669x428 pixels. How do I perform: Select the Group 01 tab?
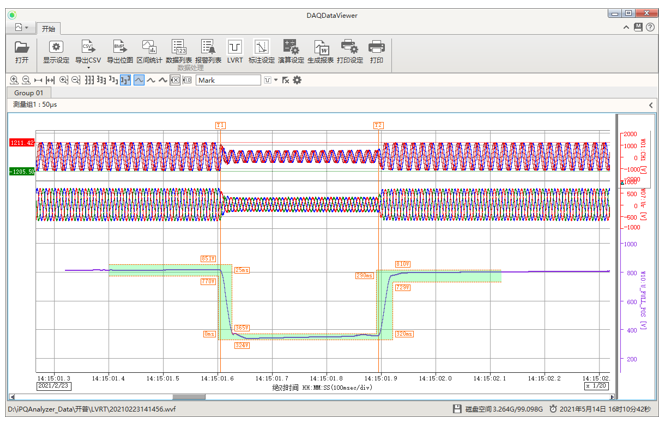[28, 93]
